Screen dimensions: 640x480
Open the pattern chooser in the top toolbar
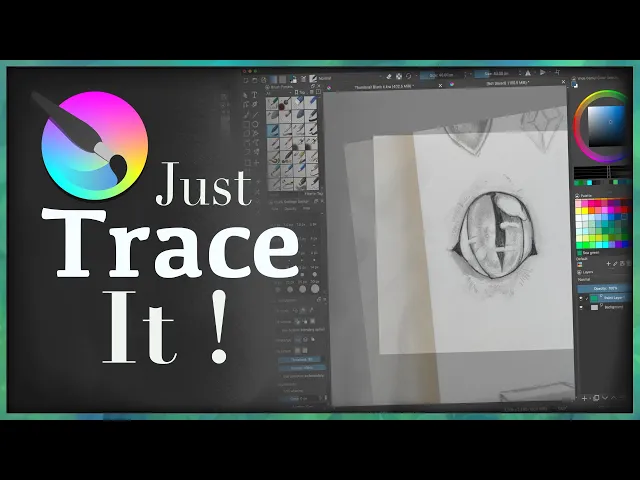[x=282, y=80]
